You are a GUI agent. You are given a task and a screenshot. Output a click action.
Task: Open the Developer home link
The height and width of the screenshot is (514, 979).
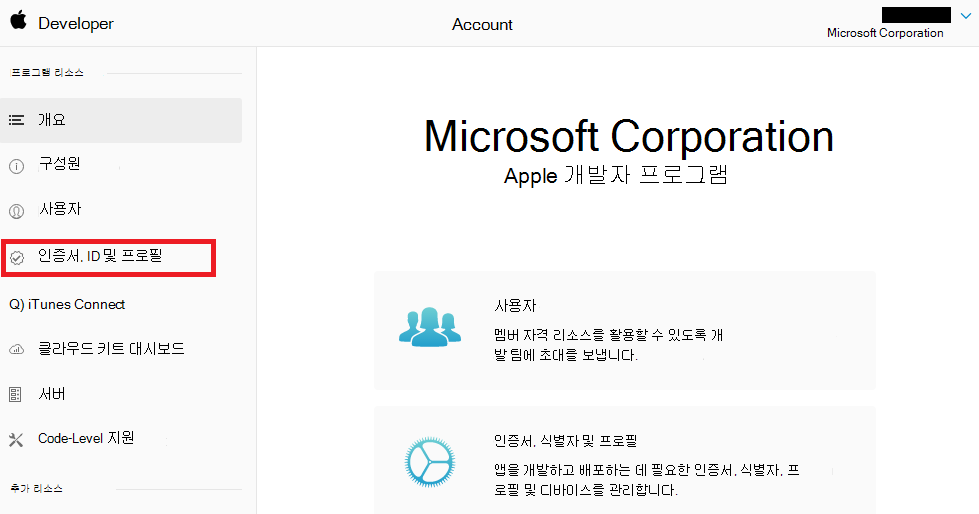(x=76, y=24)
